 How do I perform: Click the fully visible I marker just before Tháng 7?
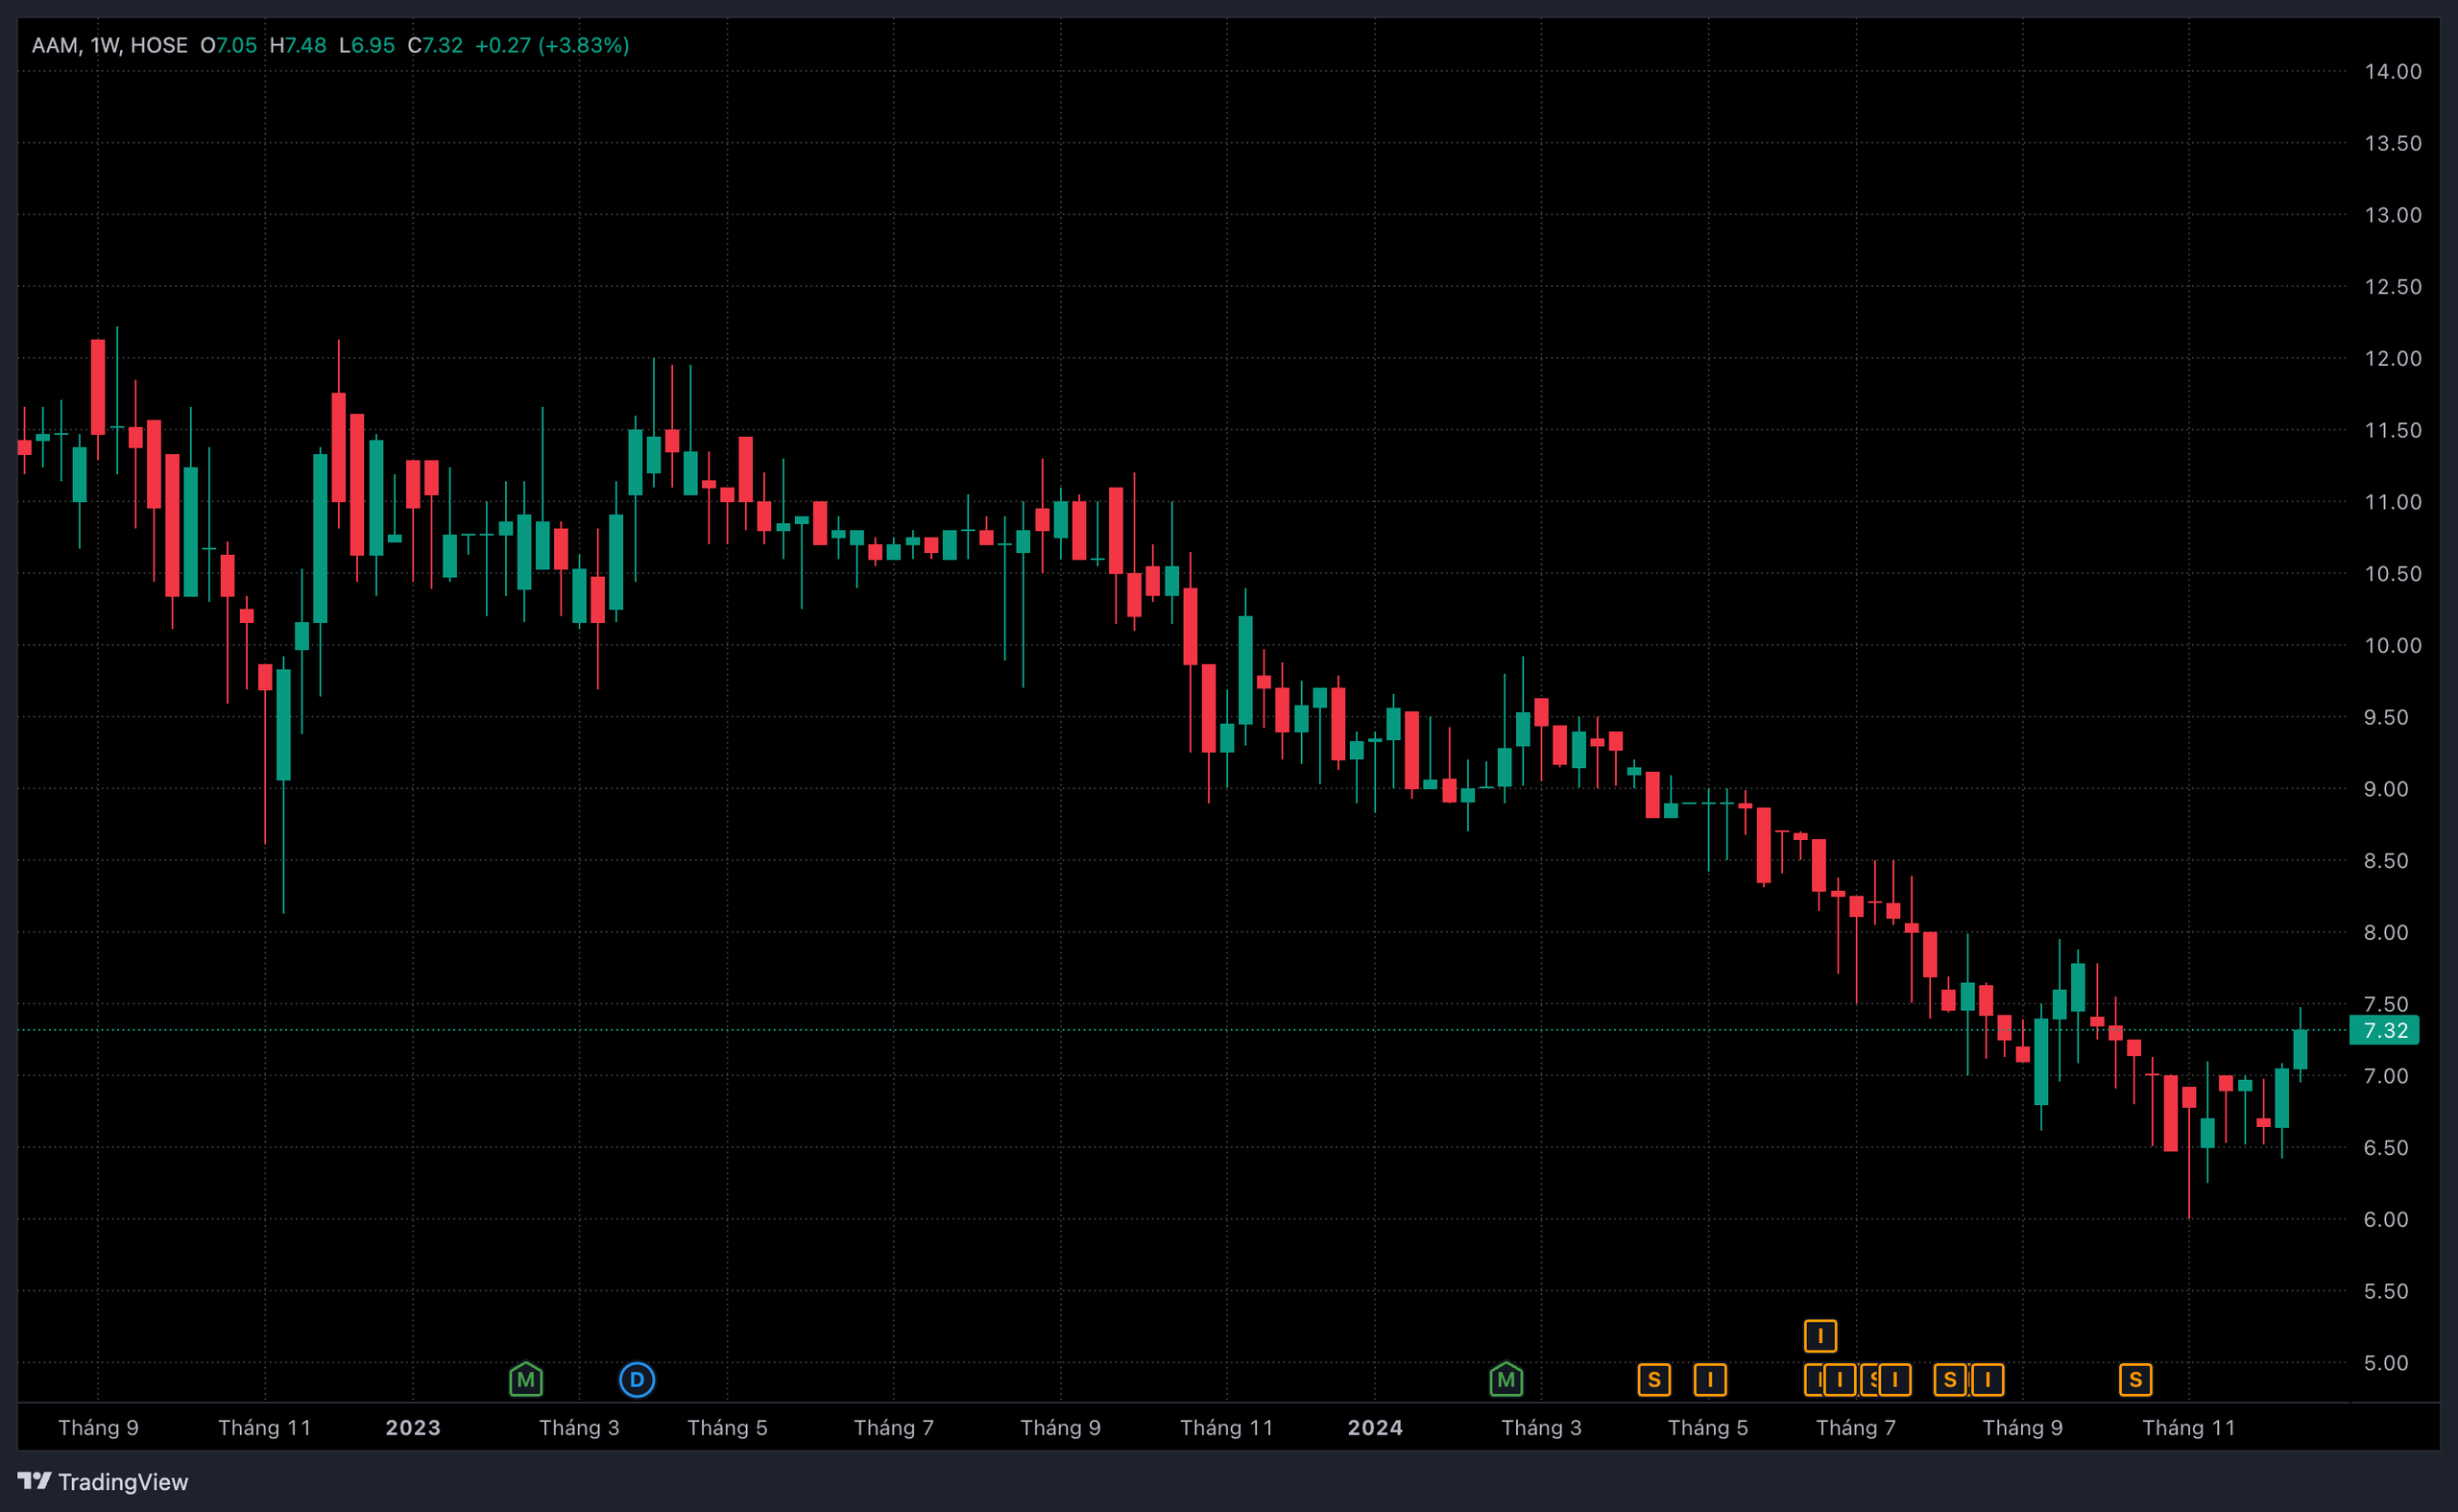coord(1839,1380)
